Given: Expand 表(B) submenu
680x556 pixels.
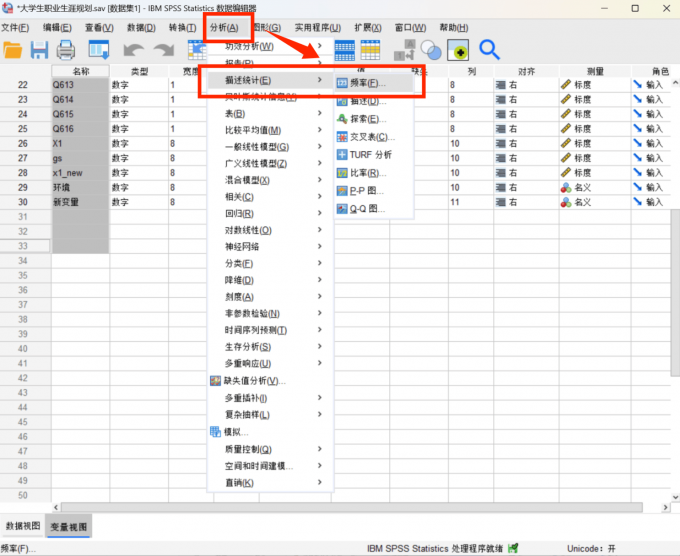Looking at the screenshot, I should pos(271,114).
